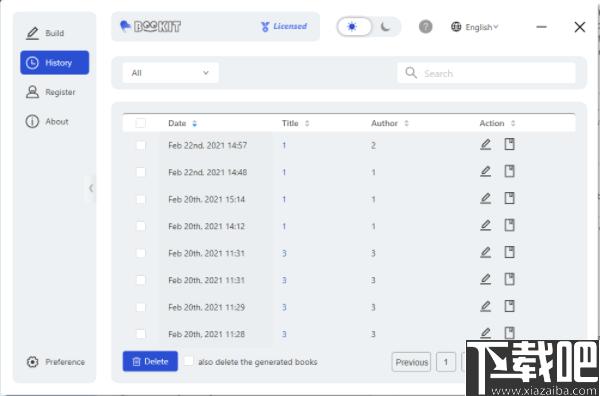Open the book icon for Feb 20th 11:28
The image size is (601, 396).
(x=509, y=333)
